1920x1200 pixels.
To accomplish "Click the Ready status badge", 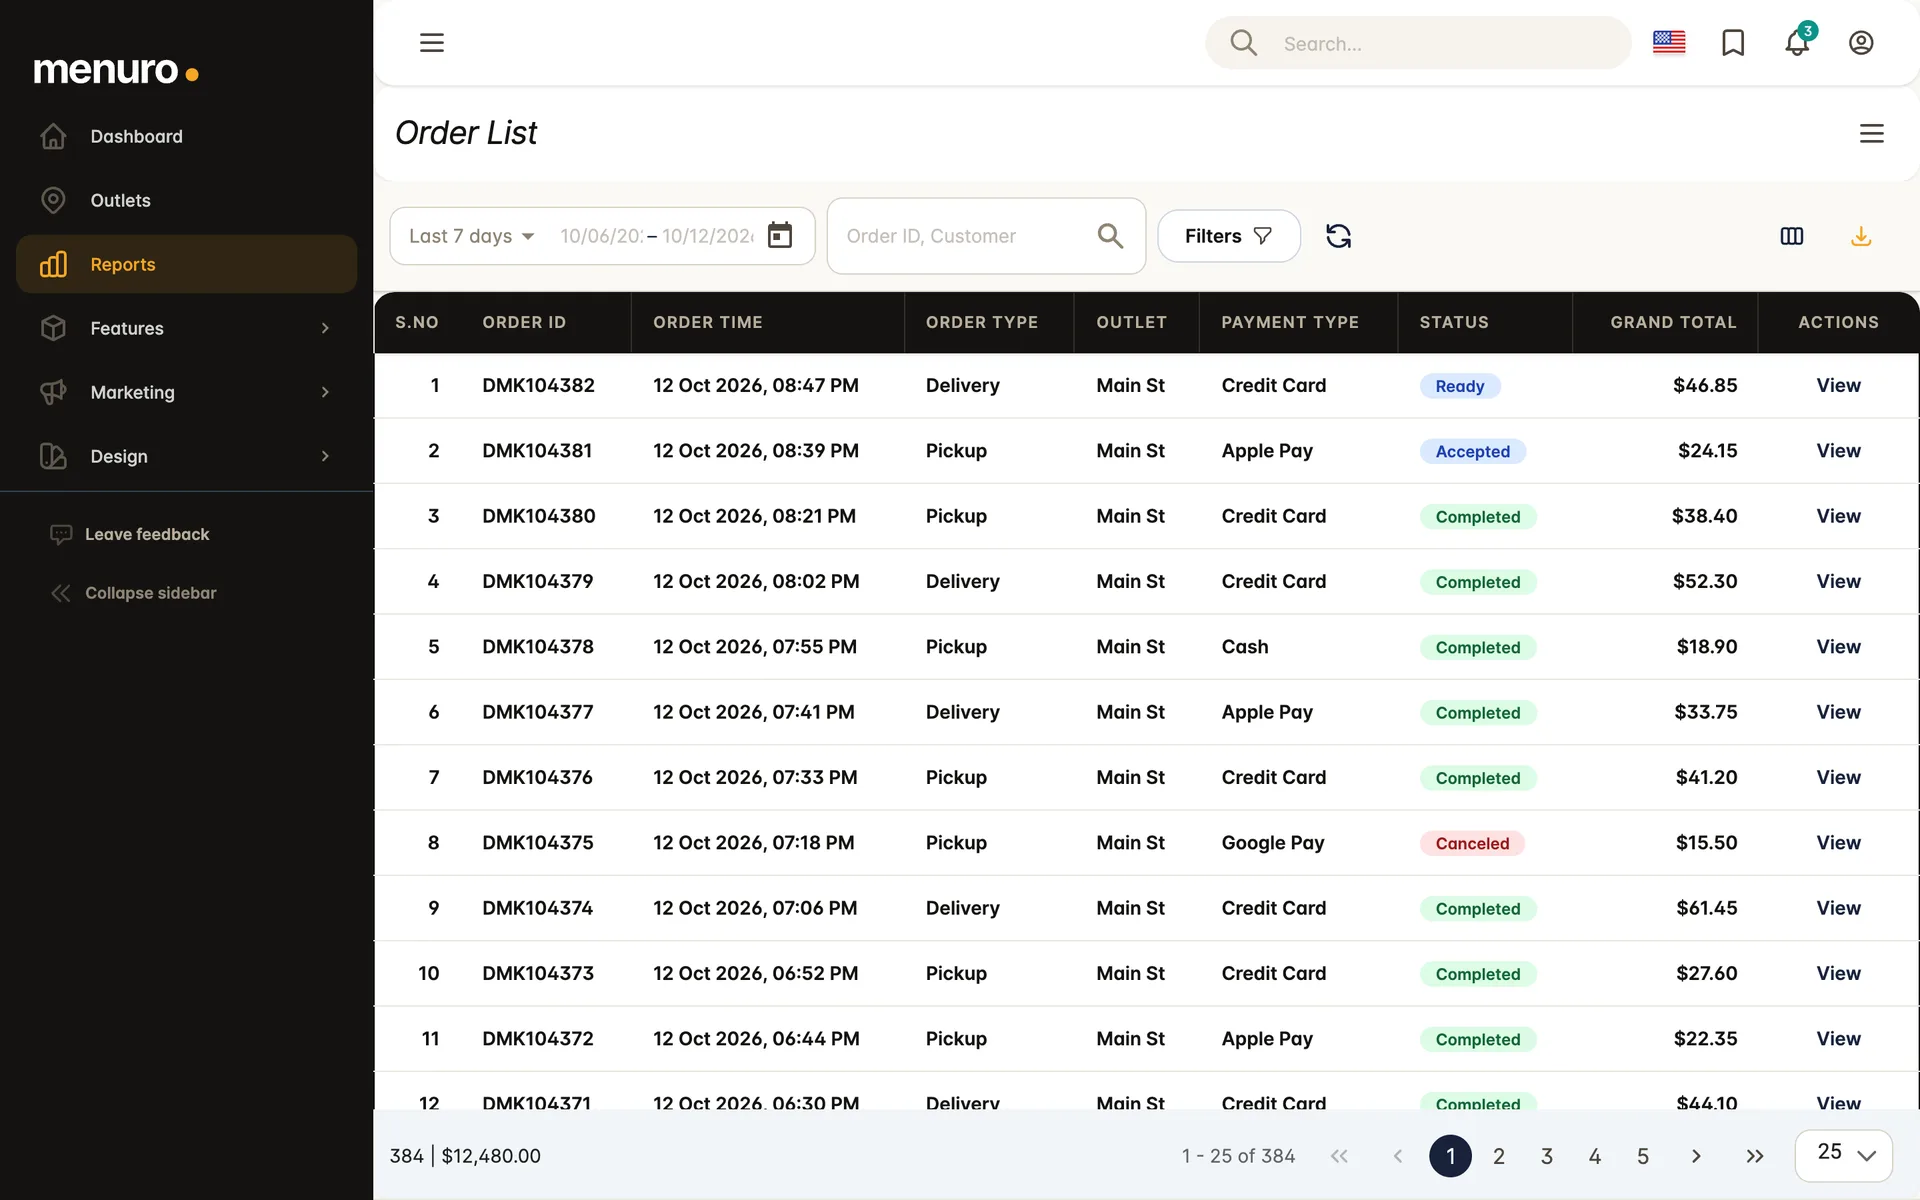I will coord(1460,386).
